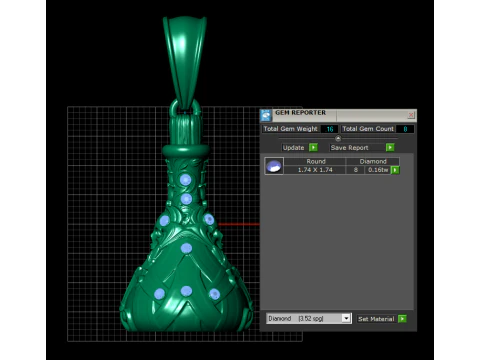Select the topmost blue gem on the bottle neck
This screenshot has height=360, width=480.
185,180
